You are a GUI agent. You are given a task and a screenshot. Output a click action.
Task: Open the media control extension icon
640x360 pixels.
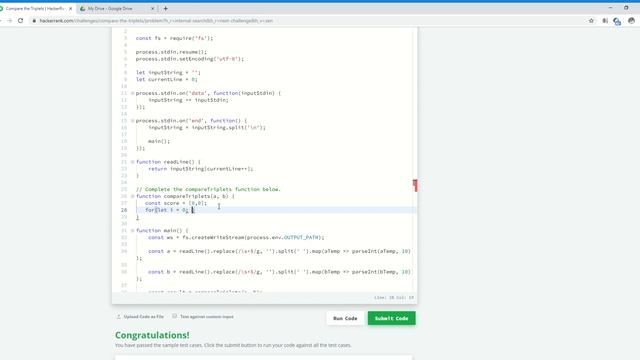coord(605,20)
